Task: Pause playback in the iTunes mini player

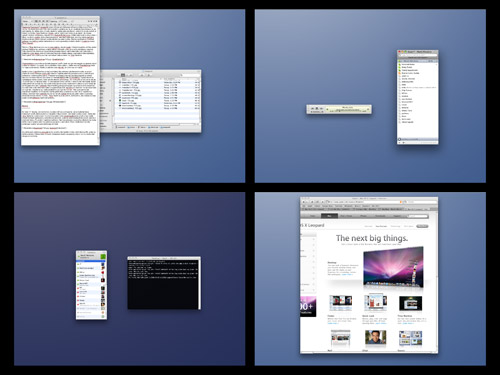Action: (317, 108)
